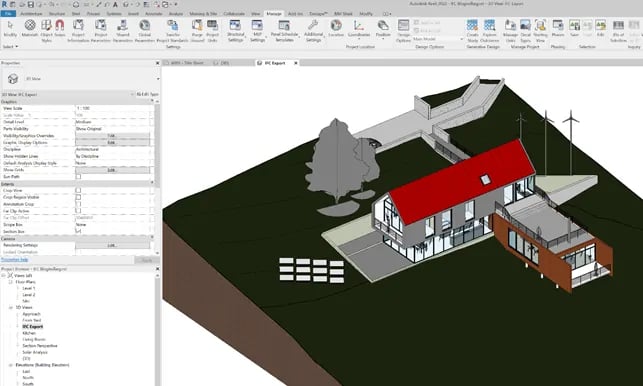Viewport: 643px width, 386px height.
Task: Open the Location tool globe icon
Action: pos(336,28)
